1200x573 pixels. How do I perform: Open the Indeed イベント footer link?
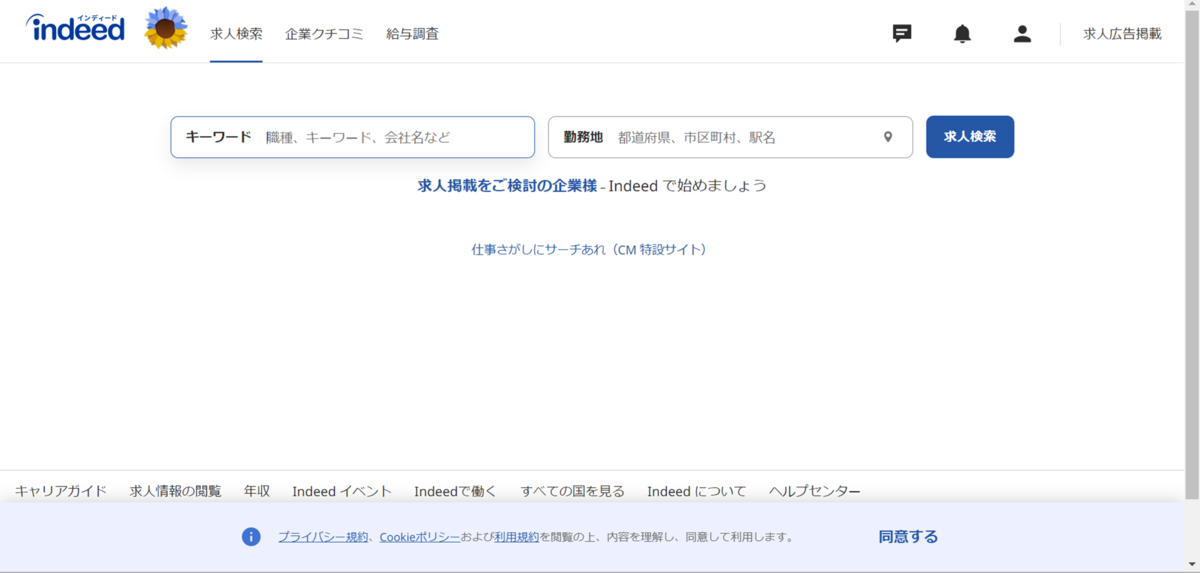pos(342,491)
